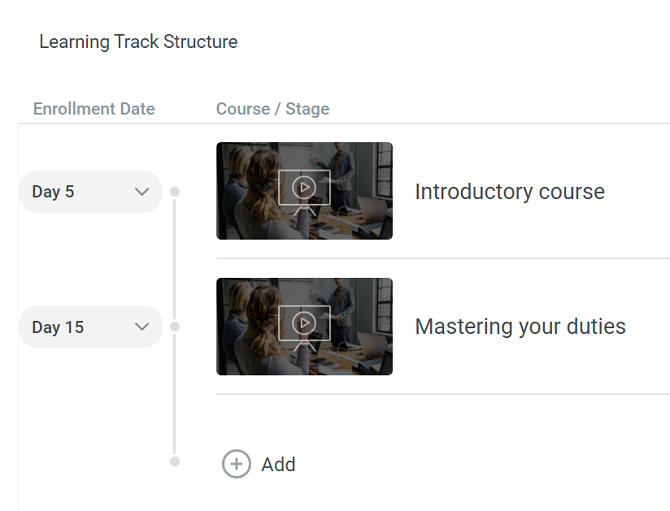Click the Add label text

pos(278,464)
